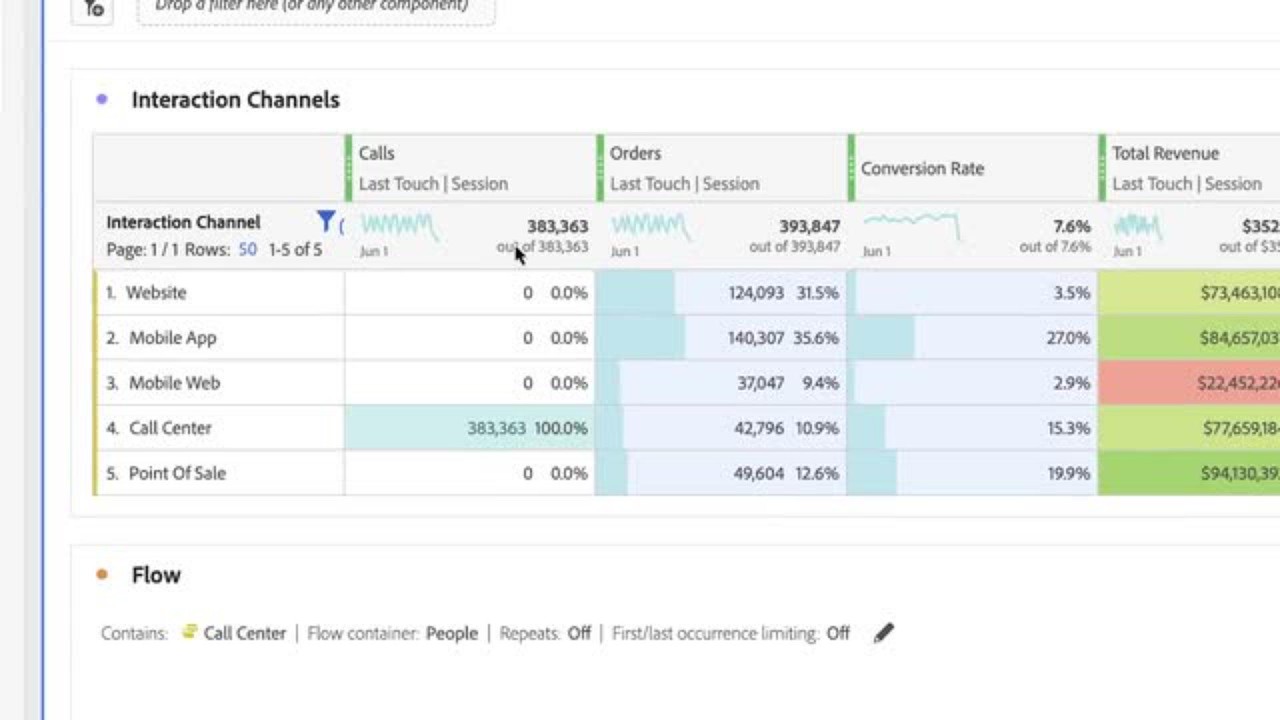Click the Repeats Off setting
This screenshot has width=1280, height=720.
[x=579, y=633]
